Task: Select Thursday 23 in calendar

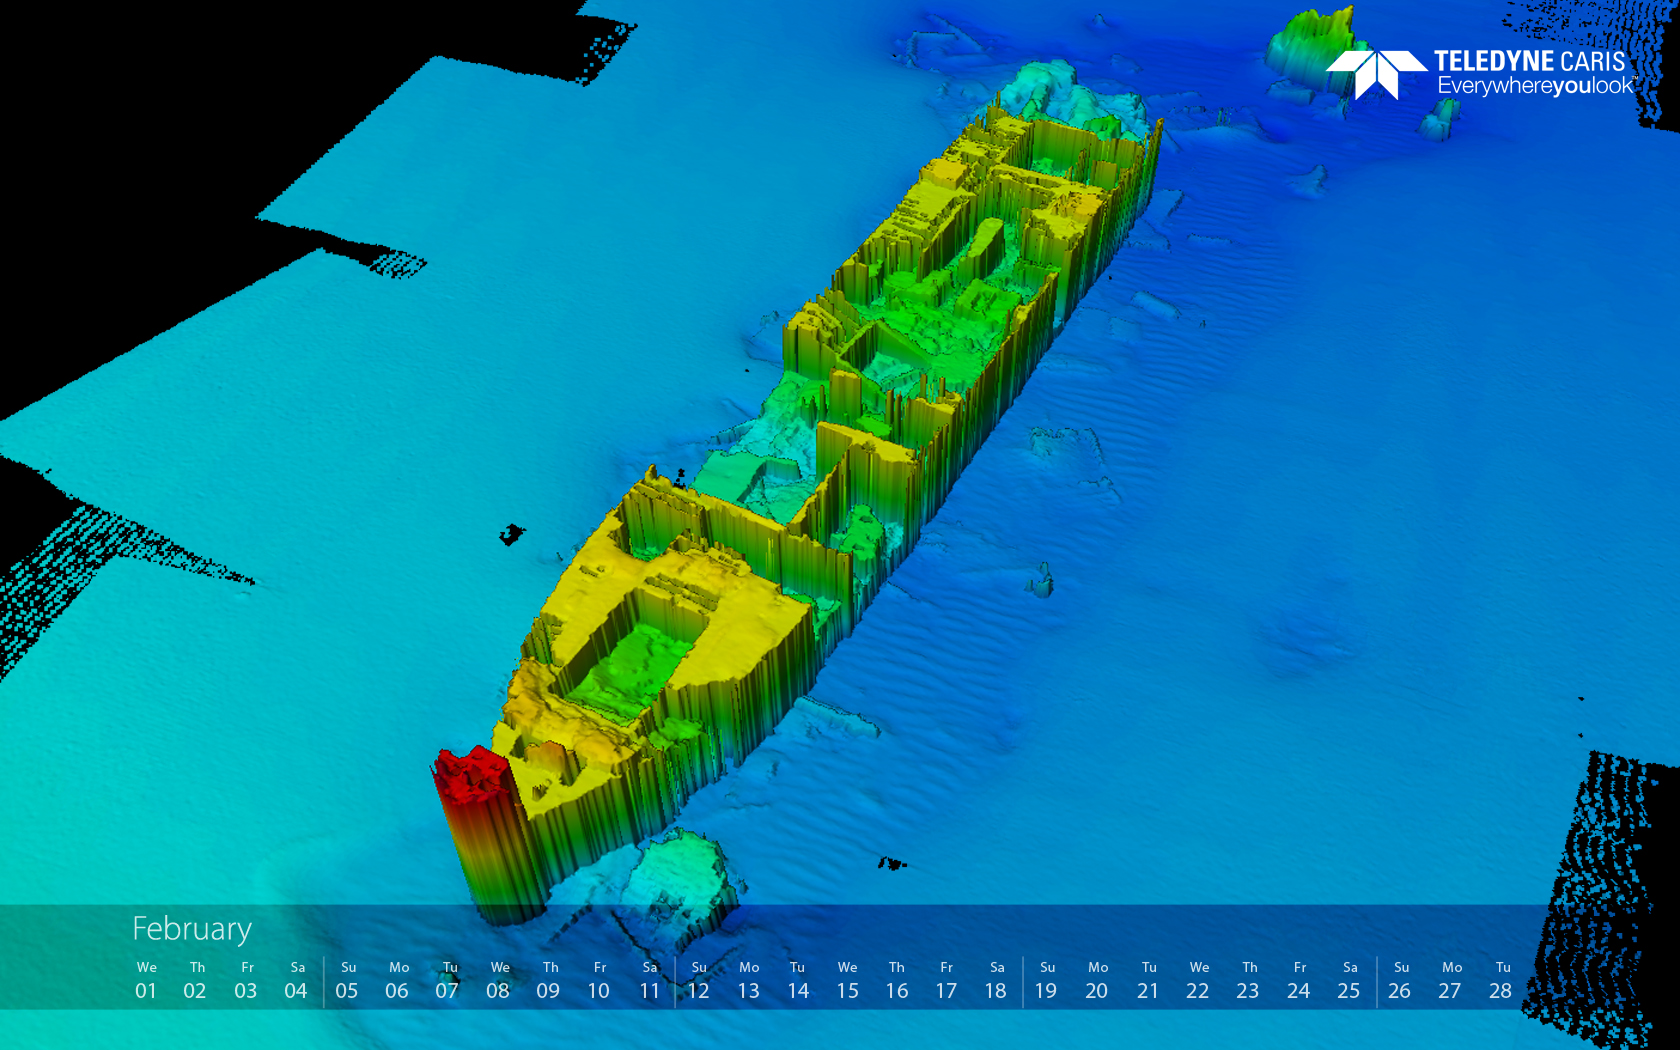Action: click(1248, 981)
